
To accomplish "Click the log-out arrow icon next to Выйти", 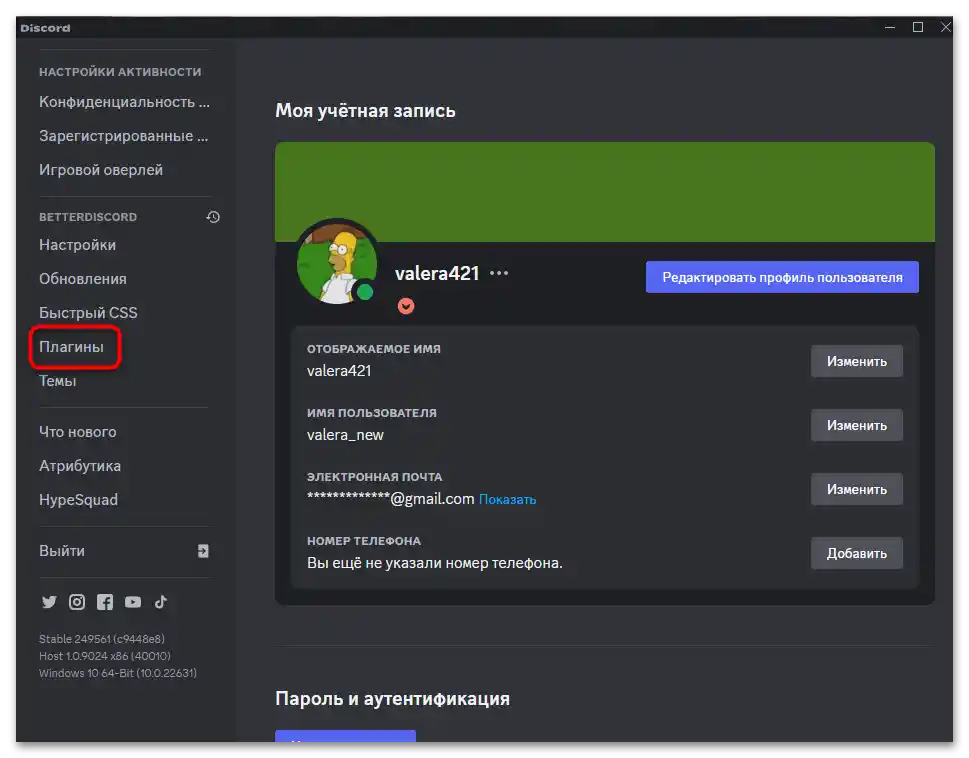I will [x=203, y=550].
